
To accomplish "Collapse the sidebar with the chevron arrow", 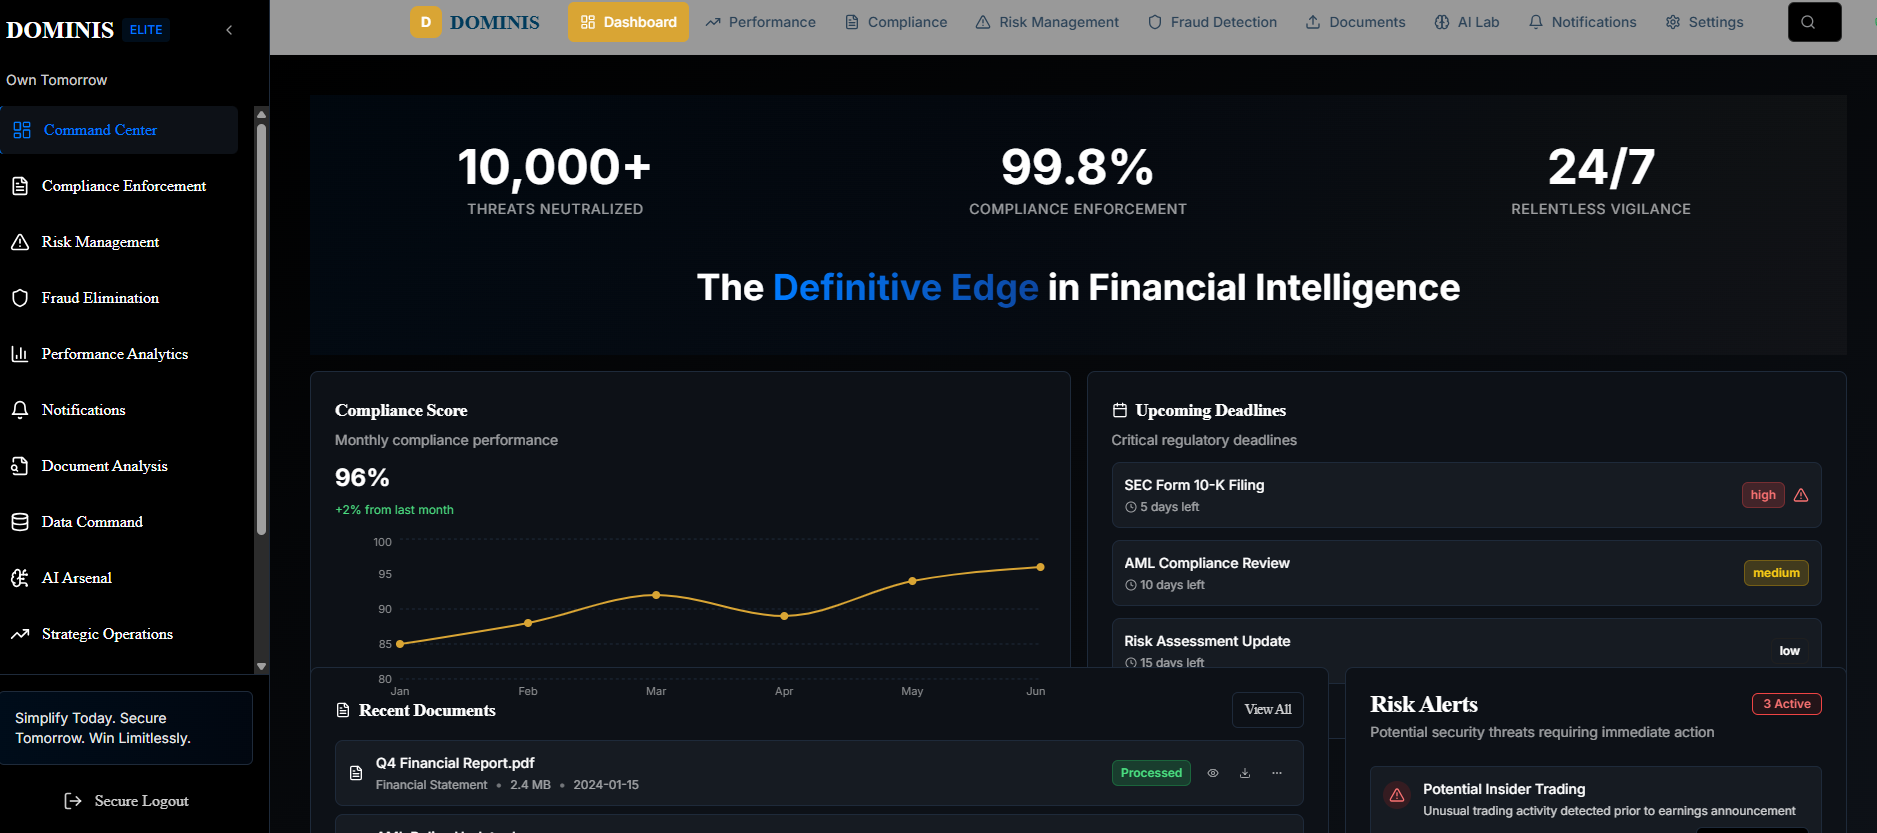I will [x=229, y=30].
